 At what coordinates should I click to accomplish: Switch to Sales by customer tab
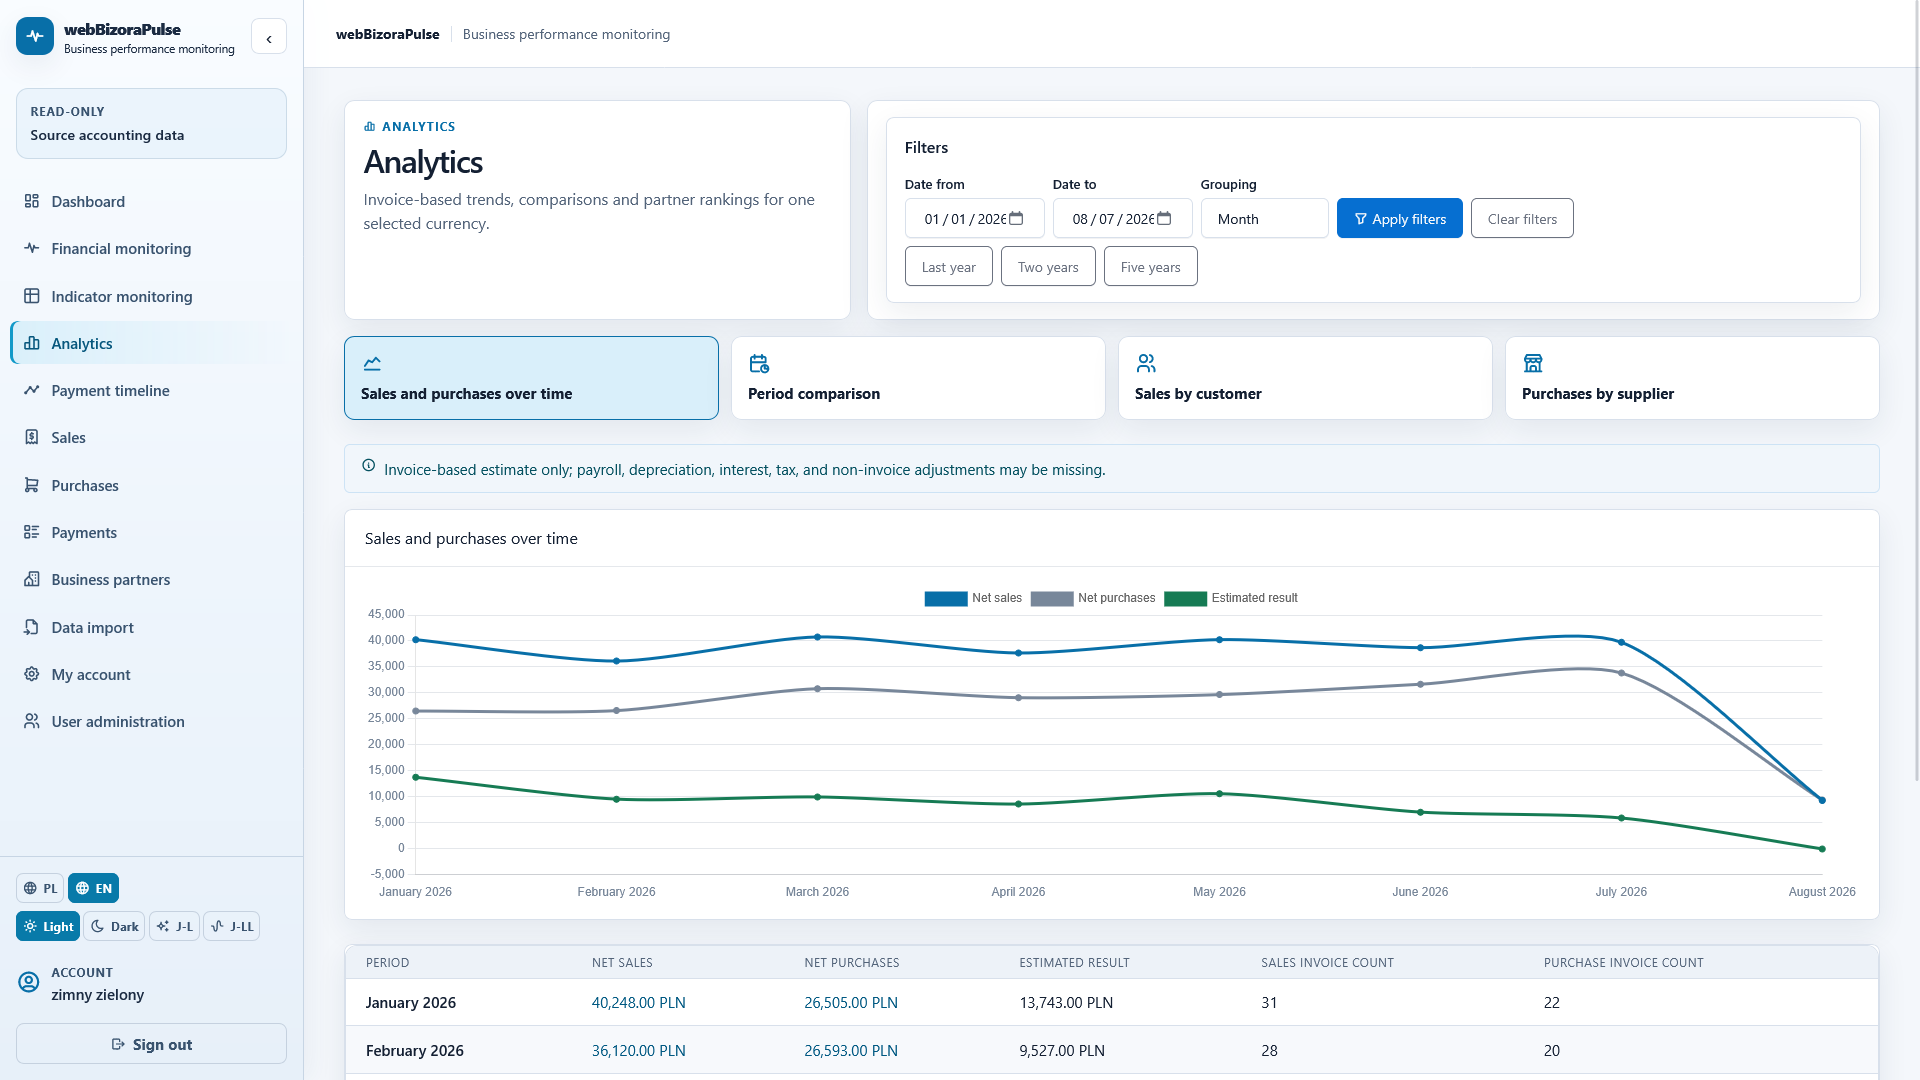[x=1305, y=378]
